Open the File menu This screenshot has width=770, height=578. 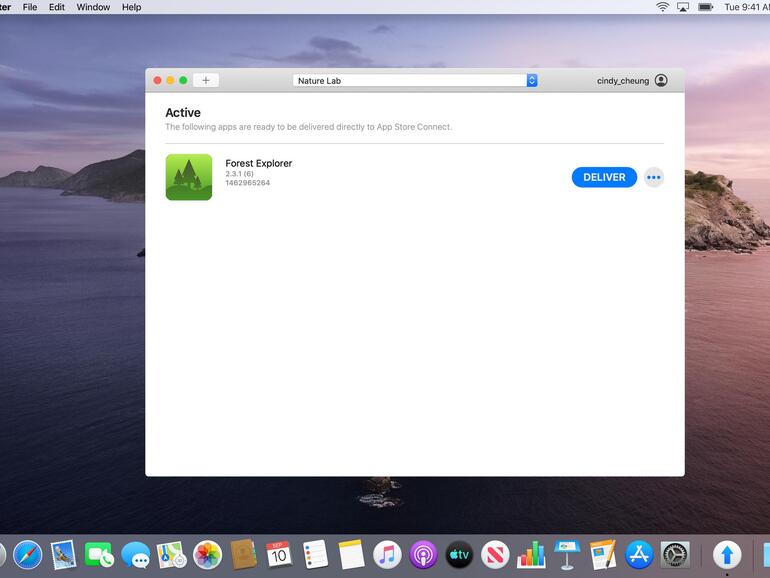click(29, 7)
